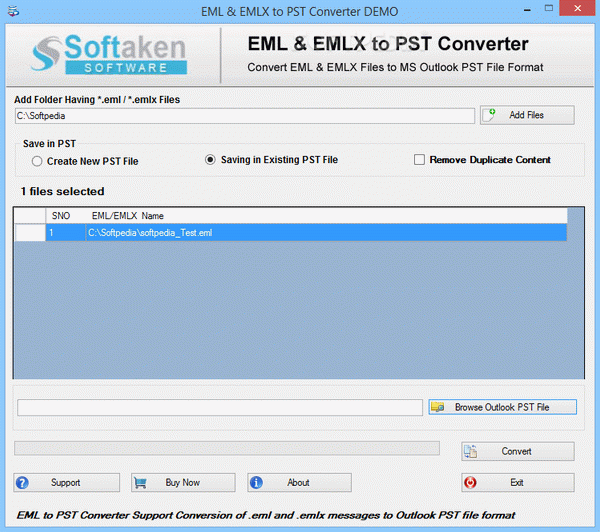Click the shopping cart icon
Image resolution: width=600 pixels, height=532 pixels.
[140, 483]
